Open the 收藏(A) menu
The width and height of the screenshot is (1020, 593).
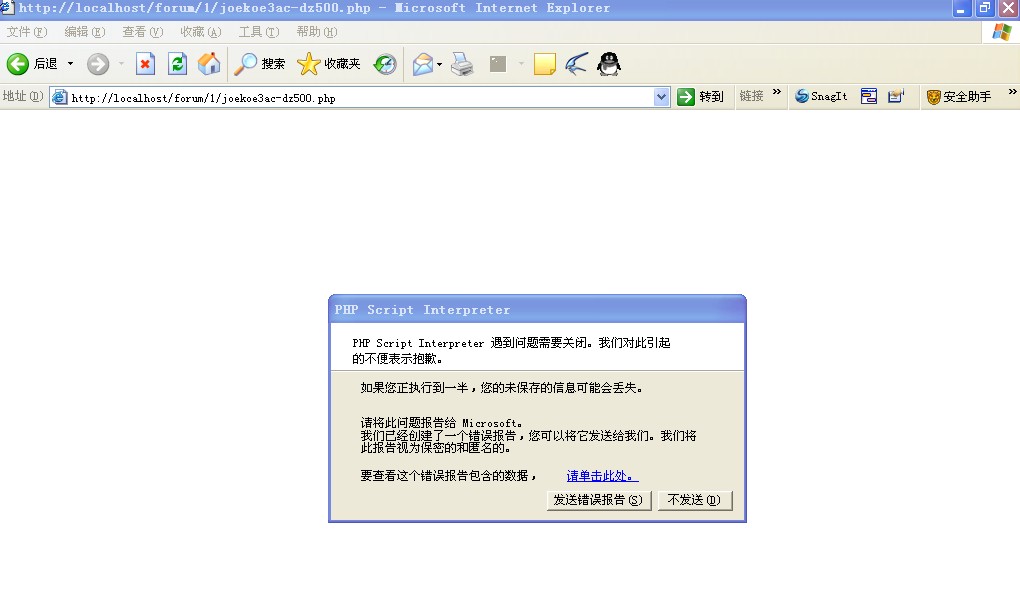200,32
